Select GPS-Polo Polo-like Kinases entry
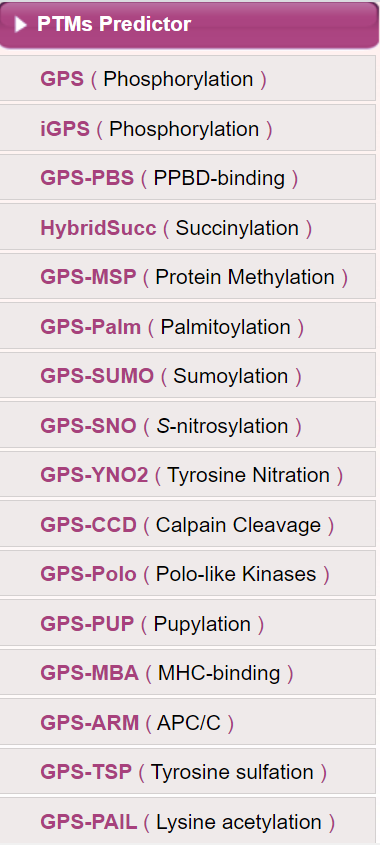 187,573
